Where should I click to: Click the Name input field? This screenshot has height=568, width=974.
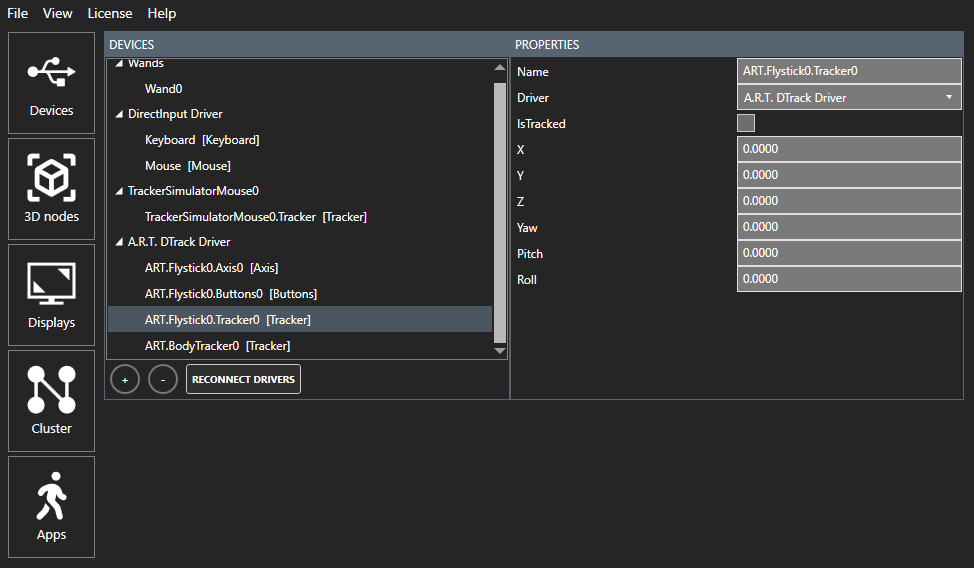click(x=849, y=72)
